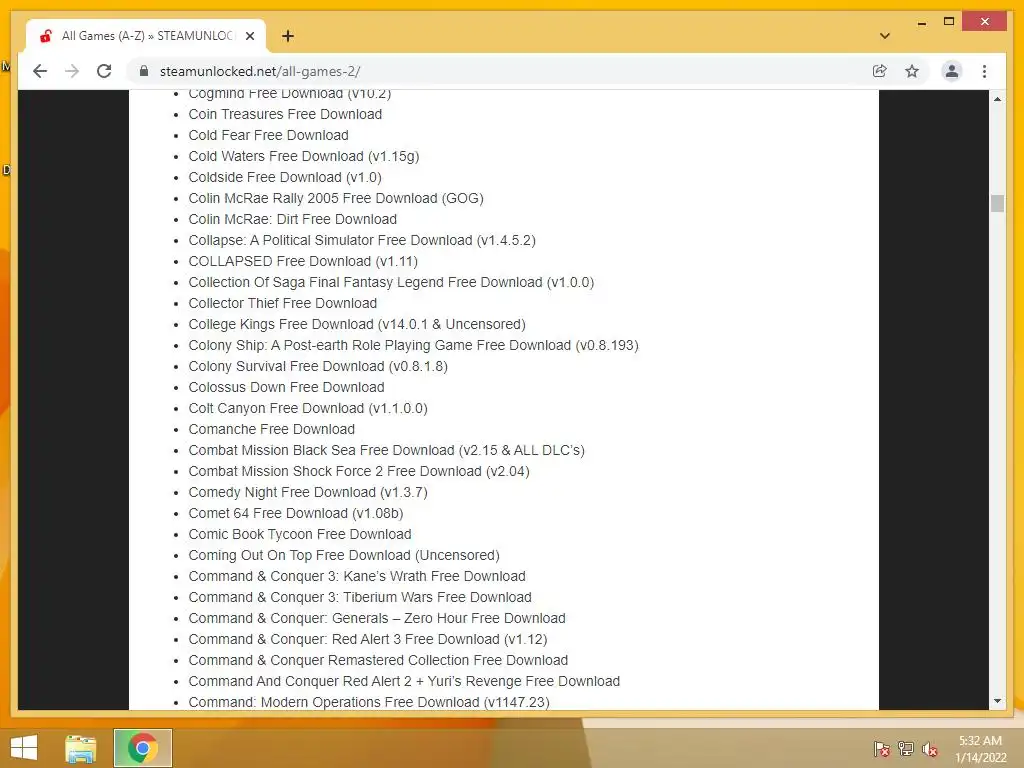The width and height of the screenshot is (1024, 768).
Task: Reload the page with refresh icon
Action: 104,71
